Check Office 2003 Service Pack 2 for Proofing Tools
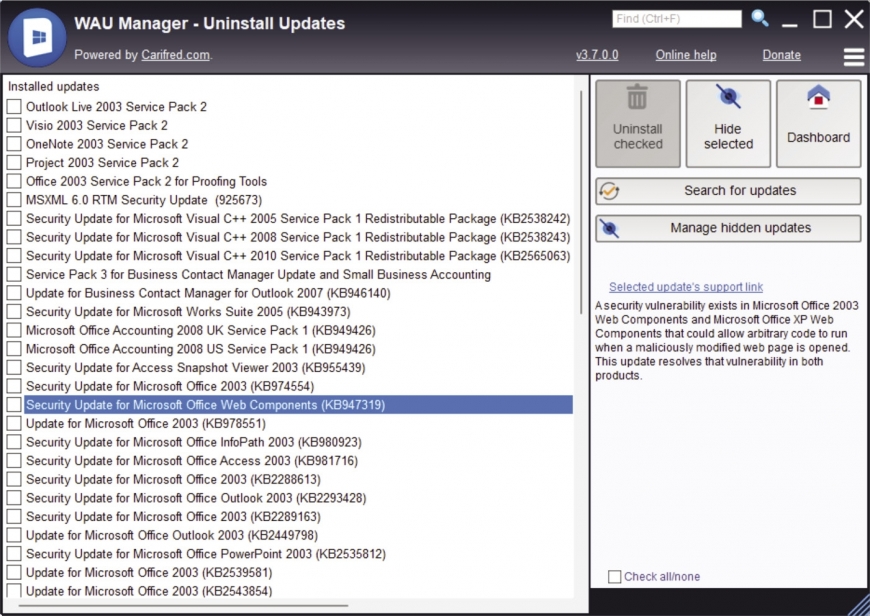Image resolution: width=870 pixels, height=616 pixels. click(x=14, y=181)
